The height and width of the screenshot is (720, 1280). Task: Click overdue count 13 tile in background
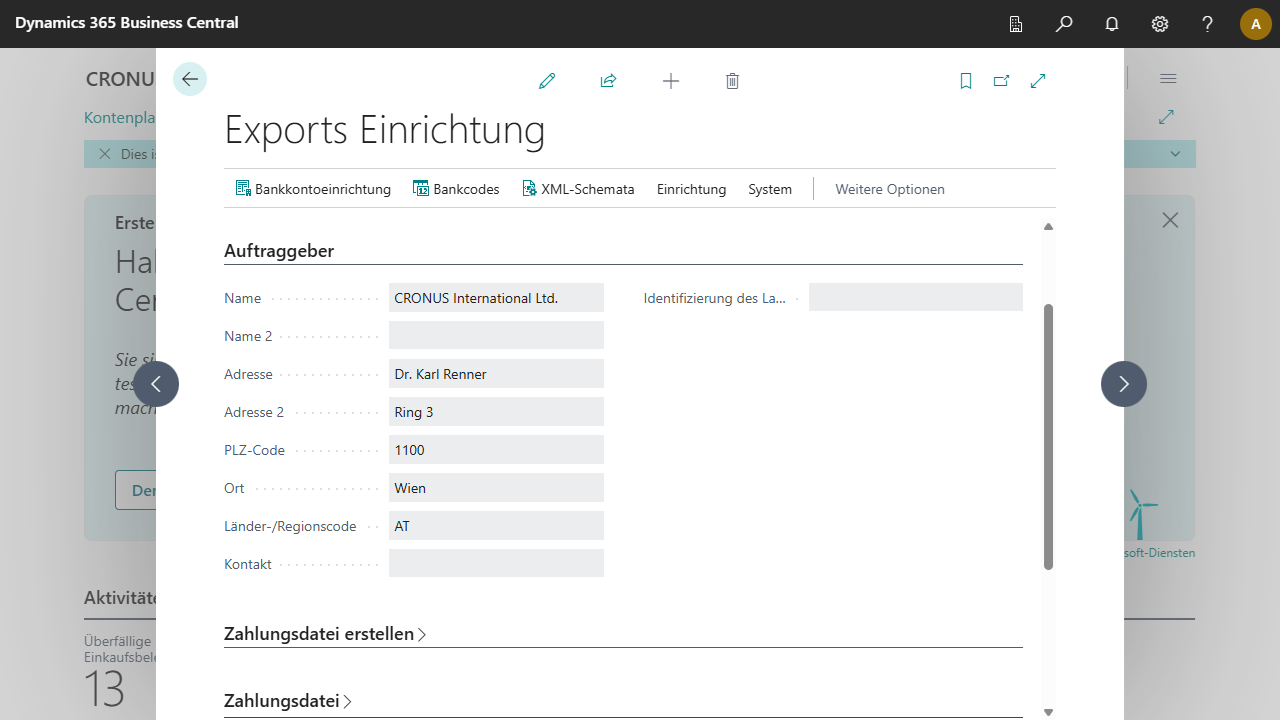pyautogui.click(x=104, y=688)
